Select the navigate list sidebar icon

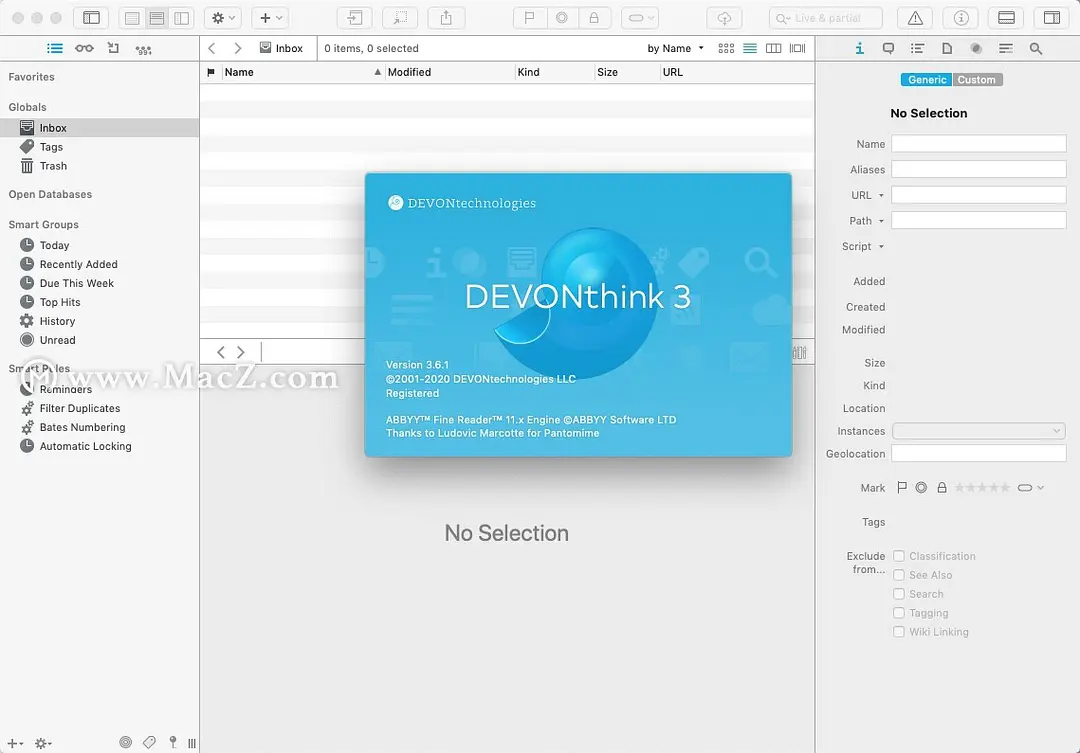54,48
